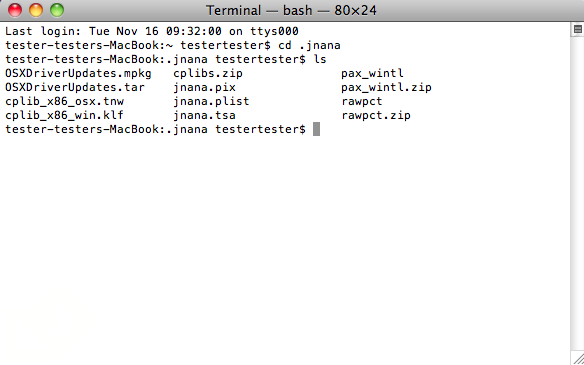
Task: Click the cd .jnana command text
Action: 309,46
